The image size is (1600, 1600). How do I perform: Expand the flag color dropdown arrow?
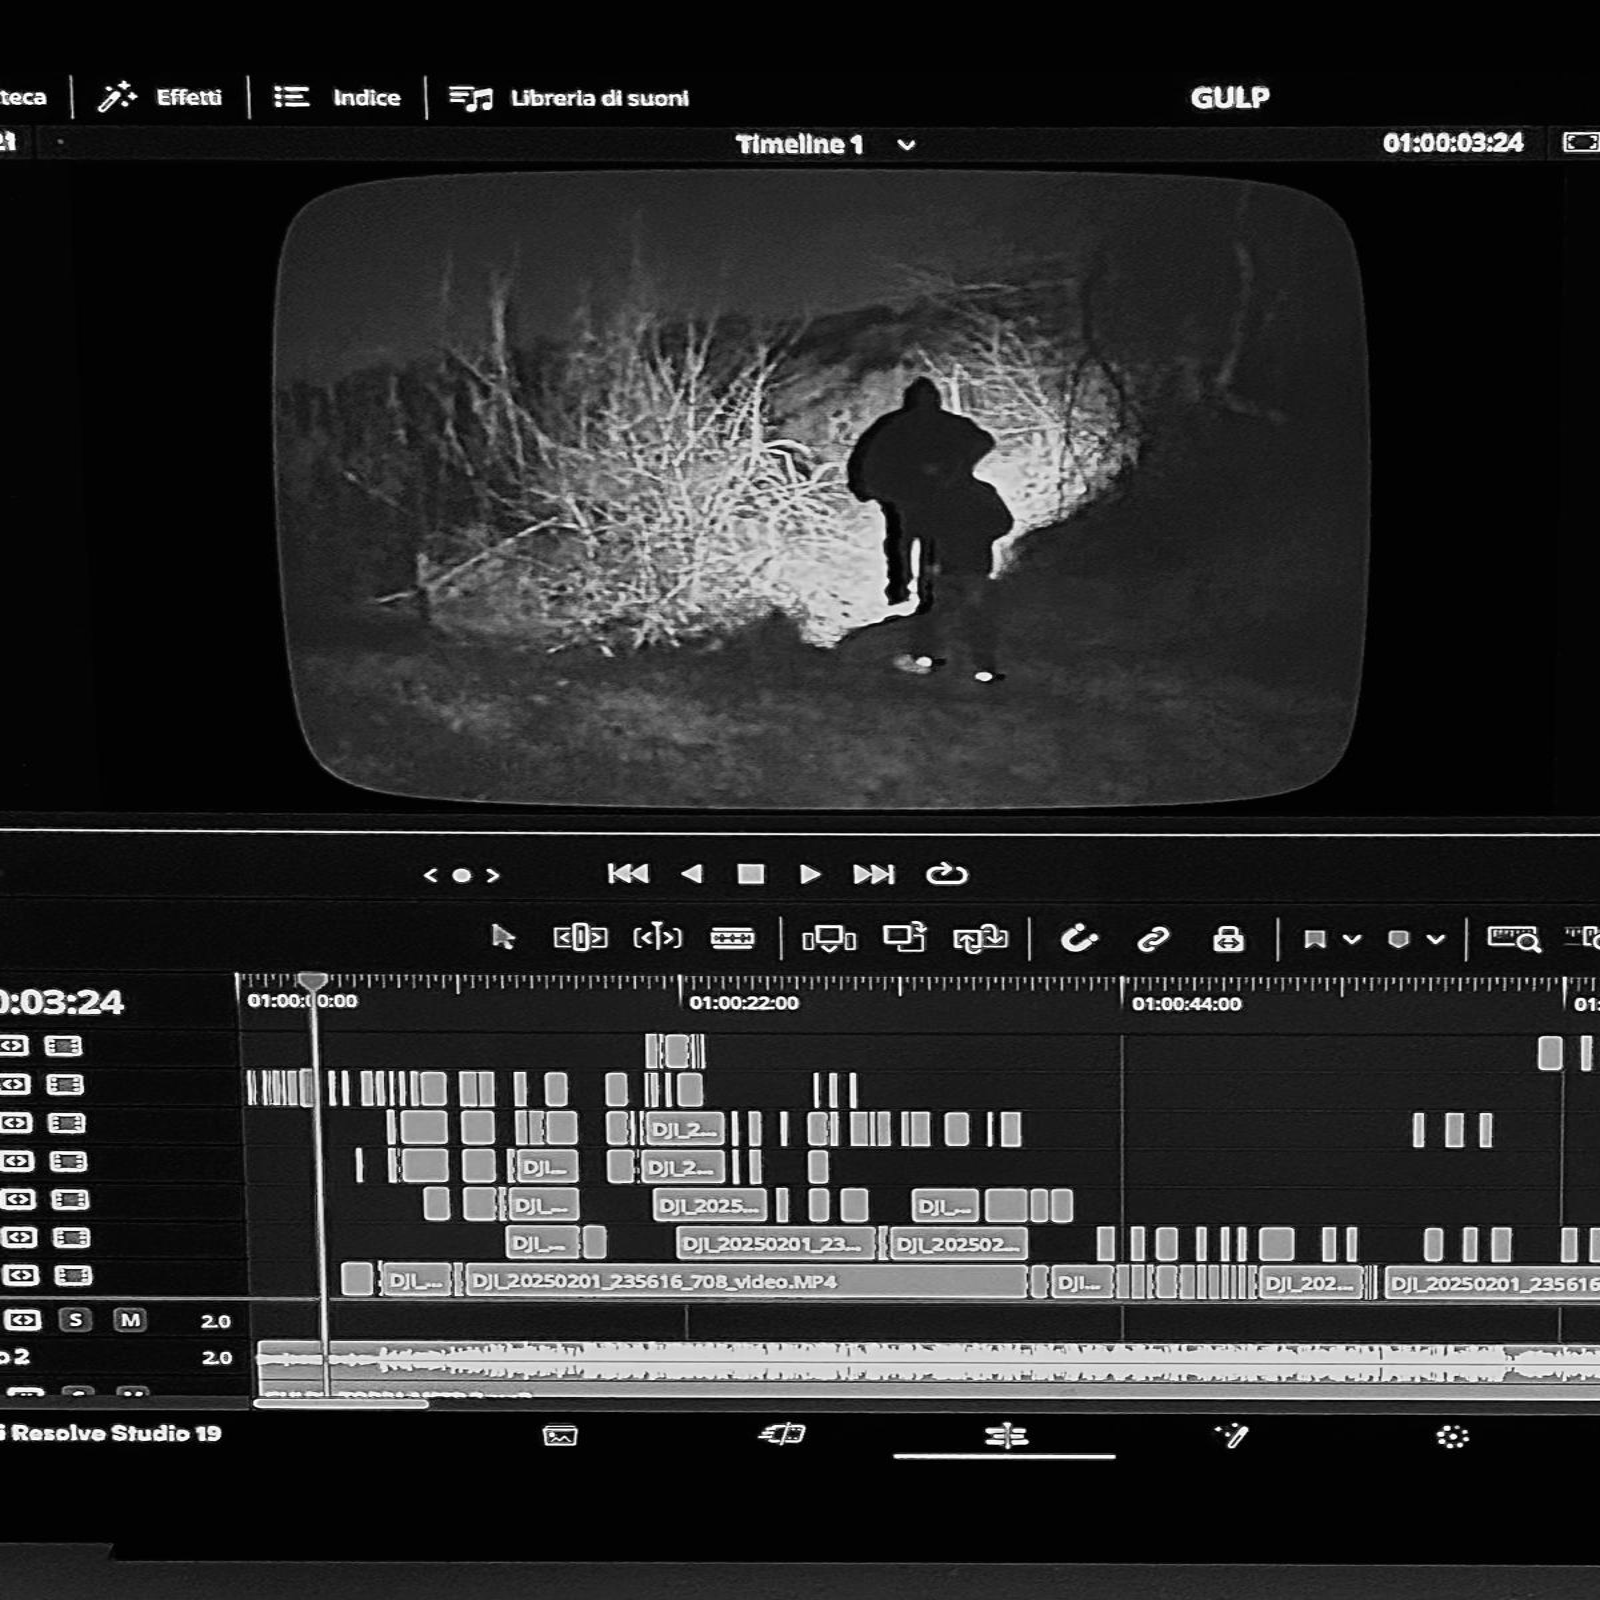[1352, 939]
